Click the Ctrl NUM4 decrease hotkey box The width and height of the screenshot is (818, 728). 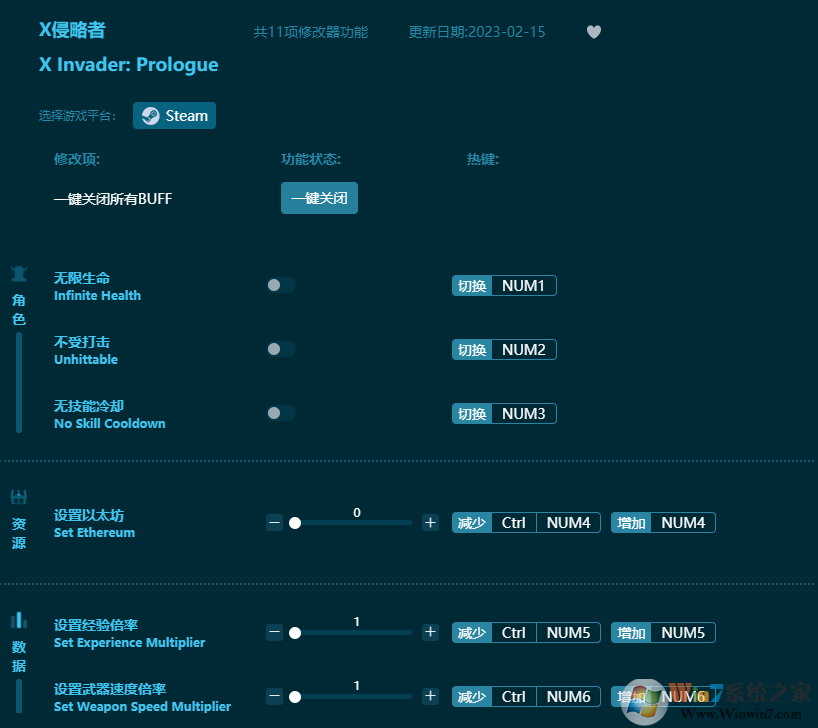[x=546, y=523]
